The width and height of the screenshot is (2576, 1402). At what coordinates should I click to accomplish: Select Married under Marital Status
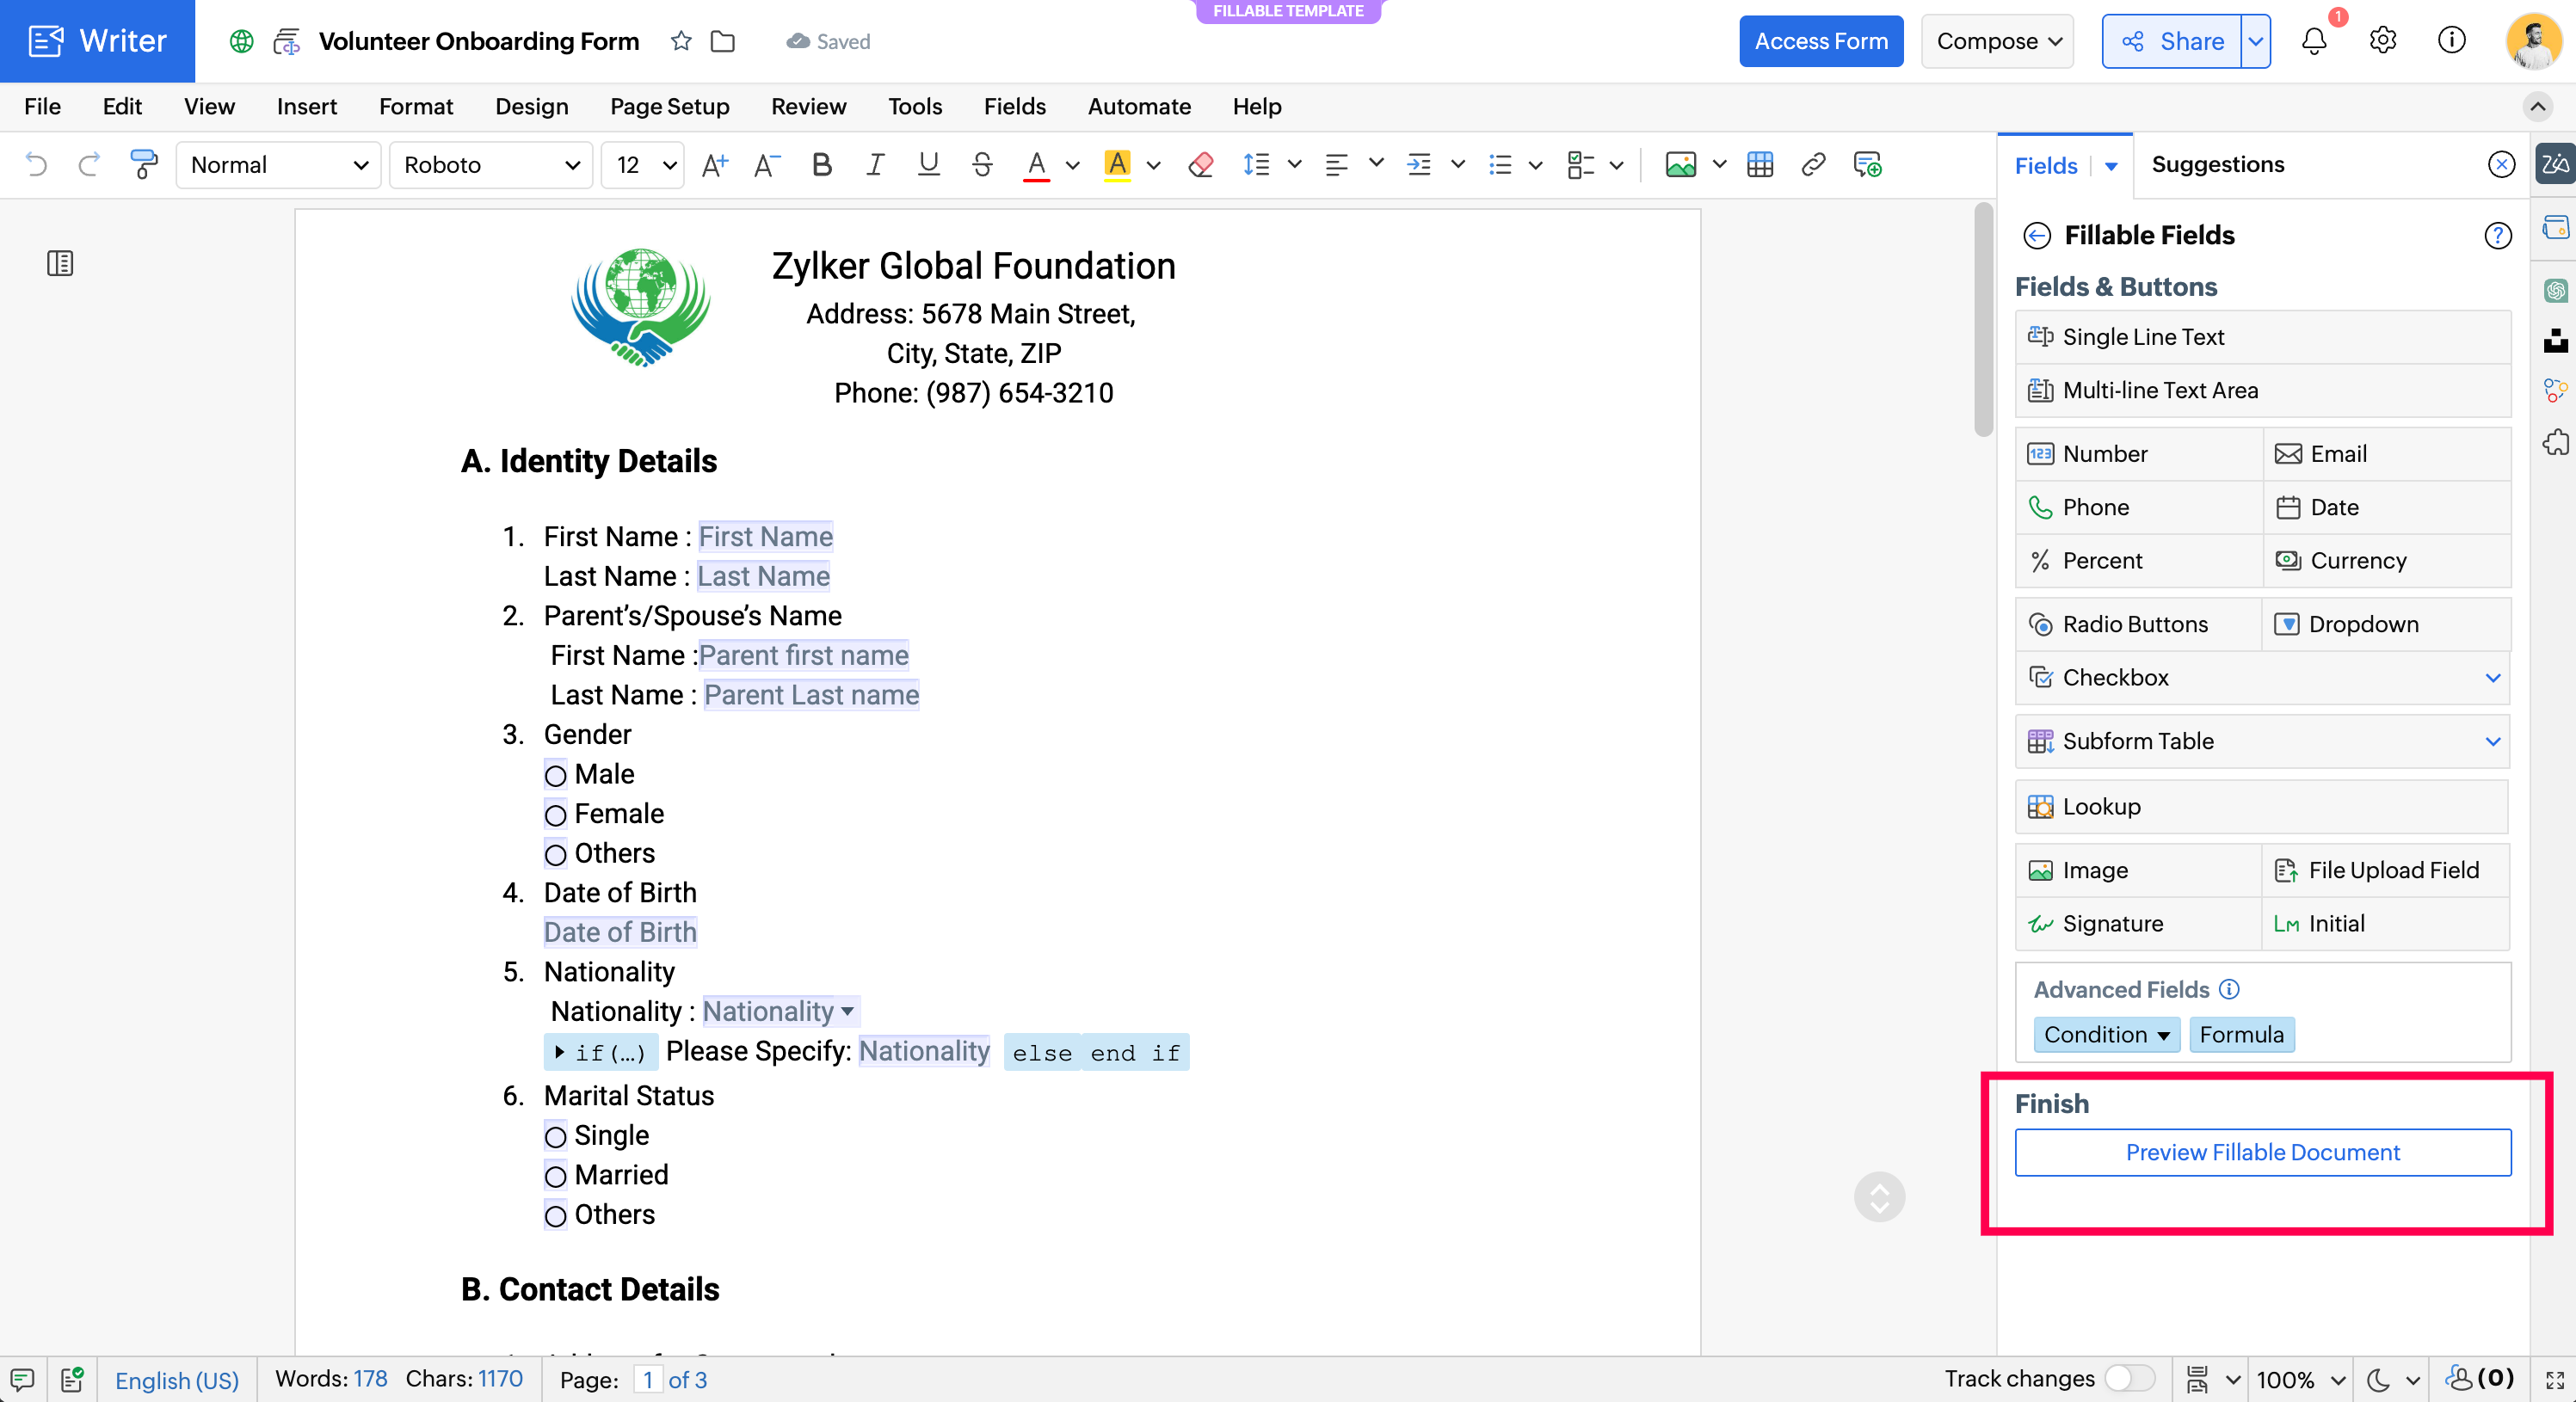pyautogui.click(x=555, y=1177)
